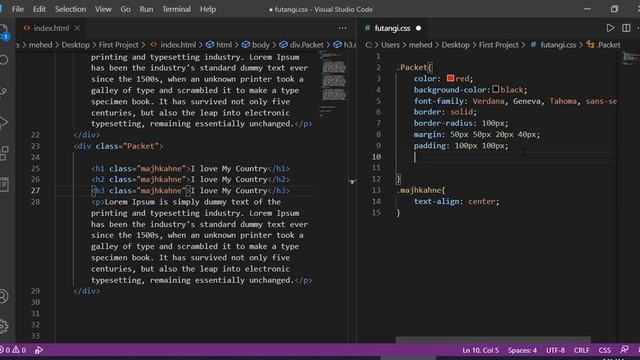
Task: Open the Source Control view
Action: tap(3, 91)
